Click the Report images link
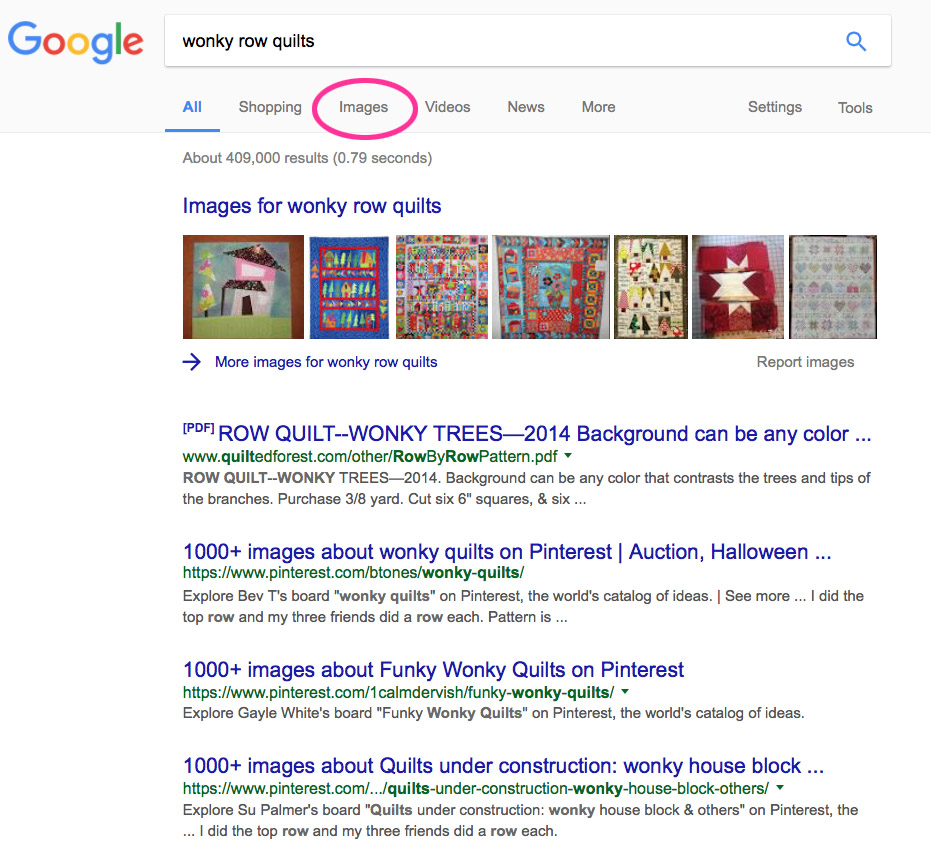This screenshot has height=848, width=931. (x=805, y=362)
